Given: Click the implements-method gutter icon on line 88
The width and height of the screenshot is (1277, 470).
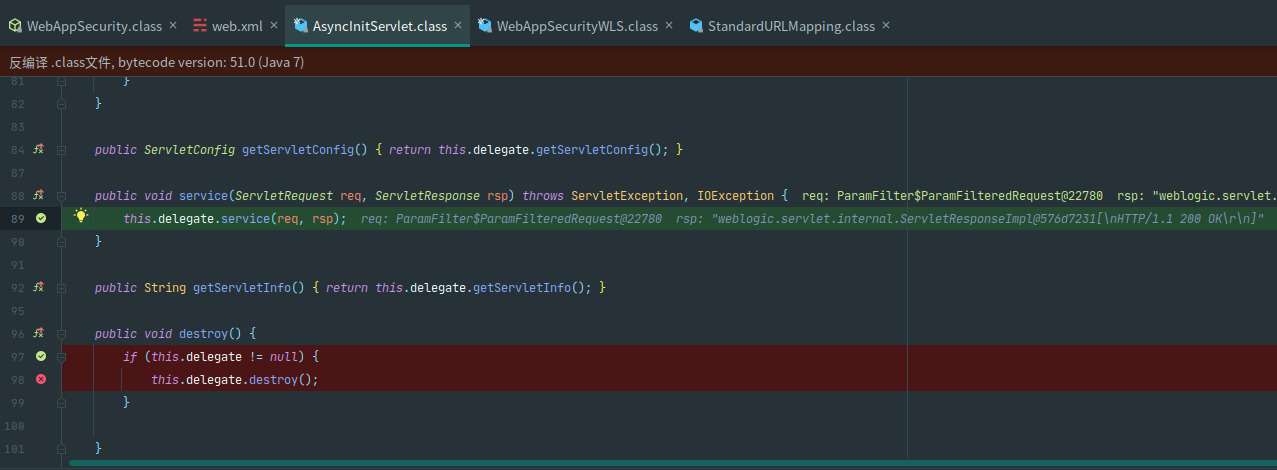Looking at the screenshot, I should (40, 195).
